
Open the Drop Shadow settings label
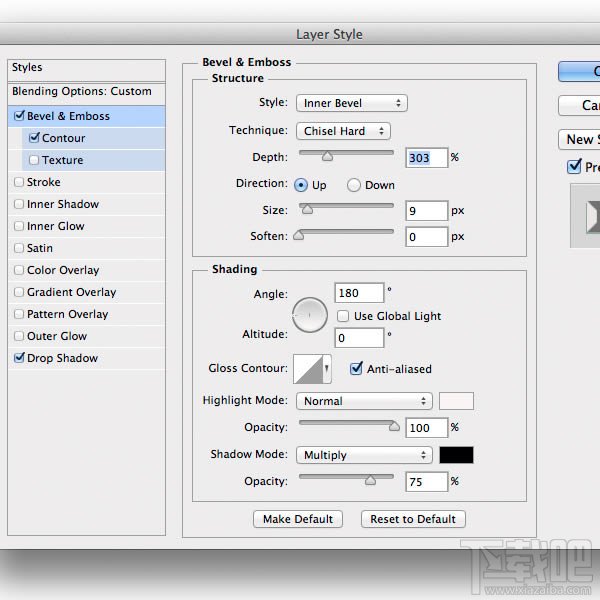coord(62,358)
